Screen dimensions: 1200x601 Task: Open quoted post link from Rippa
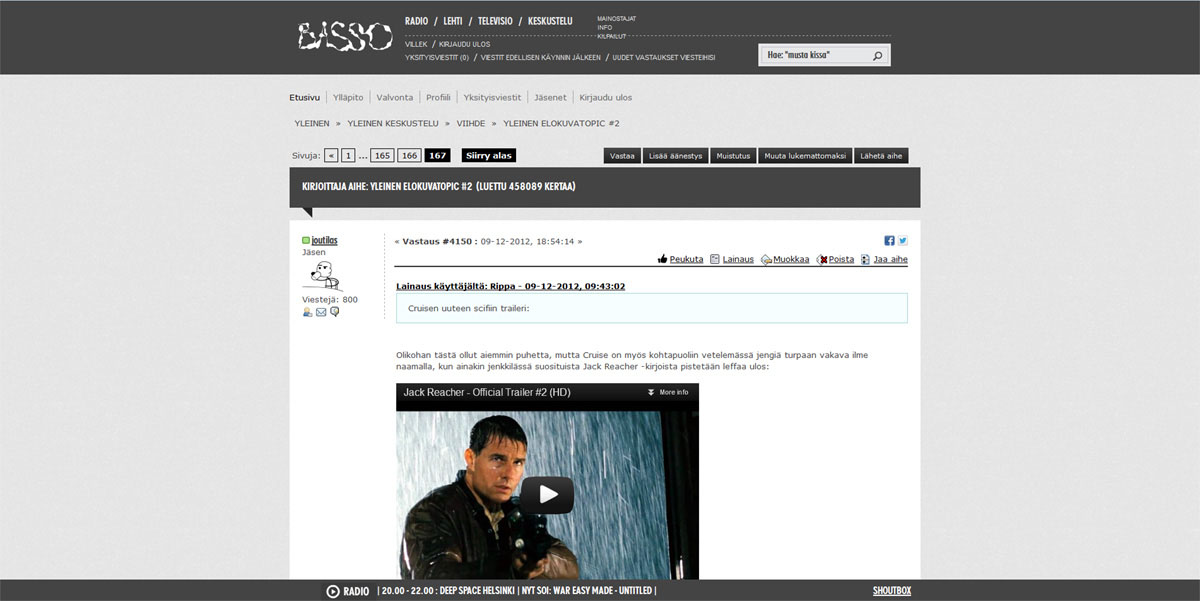[x=511, y=286]
